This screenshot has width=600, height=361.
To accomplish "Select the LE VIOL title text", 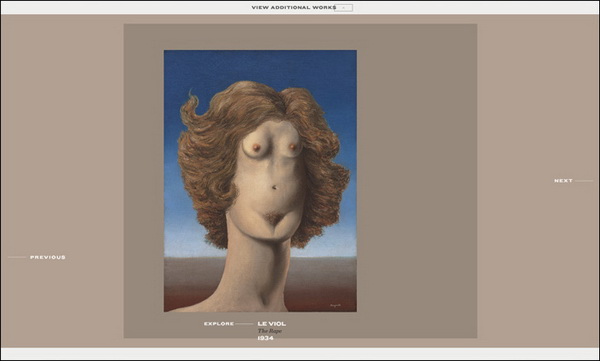I will (272, 324).
